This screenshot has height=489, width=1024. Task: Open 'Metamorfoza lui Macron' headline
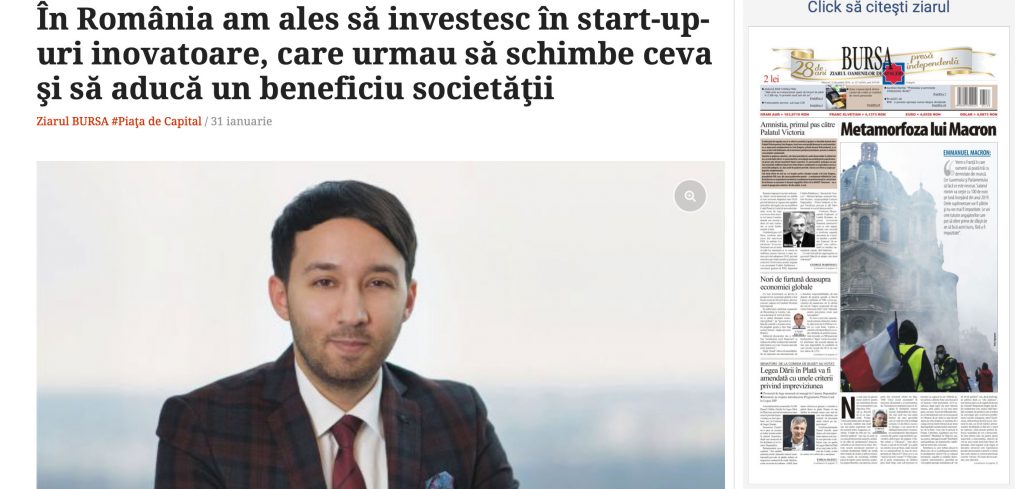point(918,129)
